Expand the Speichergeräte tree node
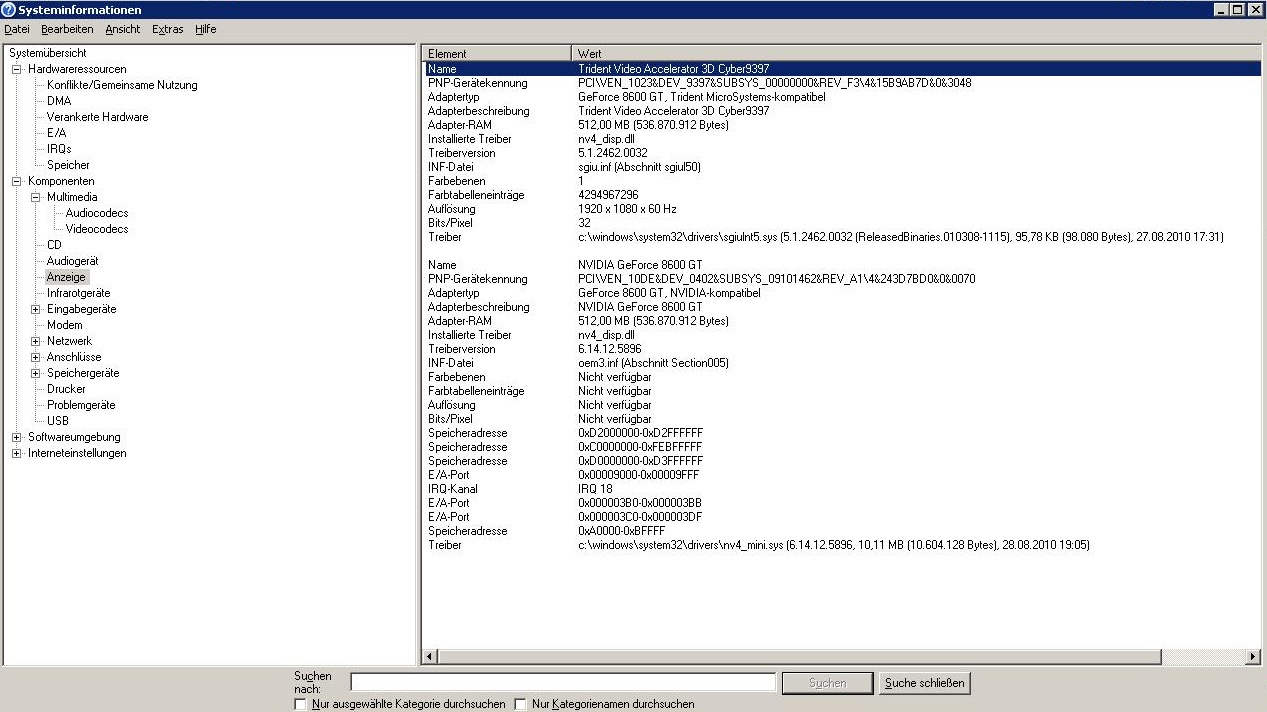Viewport: 1267px width, 712px height. (x=36, y=373)
